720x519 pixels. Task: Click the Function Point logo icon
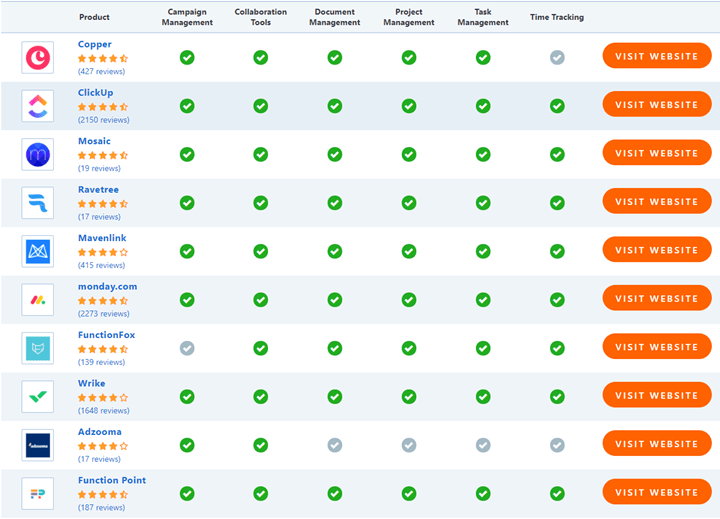(38, 493)
